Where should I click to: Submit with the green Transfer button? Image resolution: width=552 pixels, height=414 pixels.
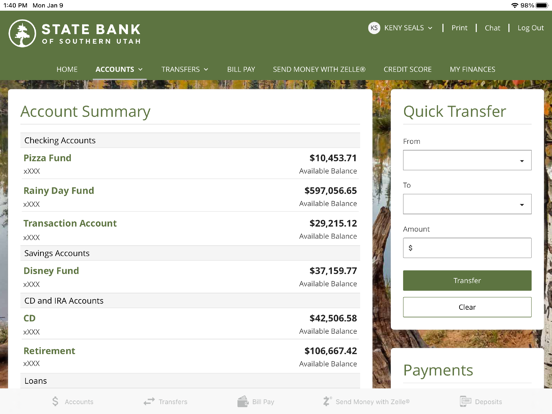(x=467, y=281)
